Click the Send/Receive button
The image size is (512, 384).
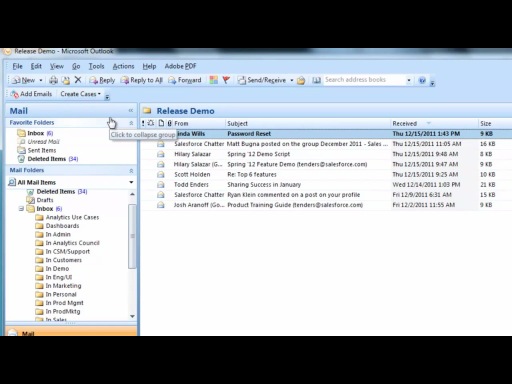[x=262, y=80]
